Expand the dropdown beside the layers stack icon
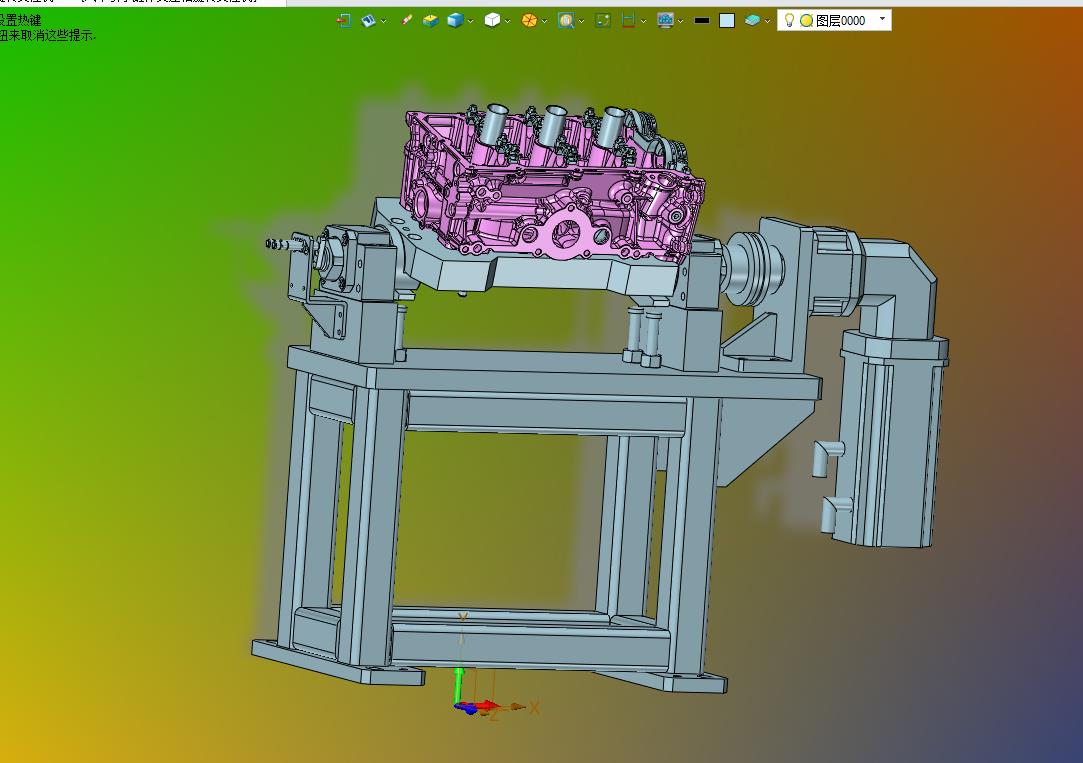 tap(767, 21)
